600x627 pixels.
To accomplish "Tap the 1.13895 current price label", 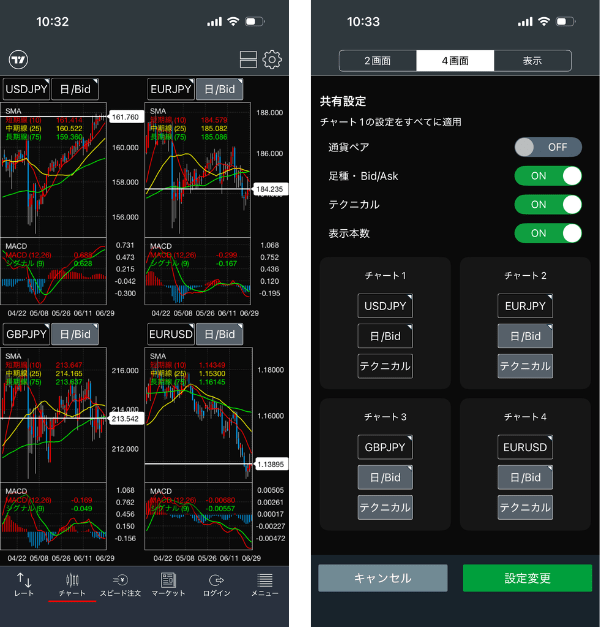I will [x=271, y=464].
